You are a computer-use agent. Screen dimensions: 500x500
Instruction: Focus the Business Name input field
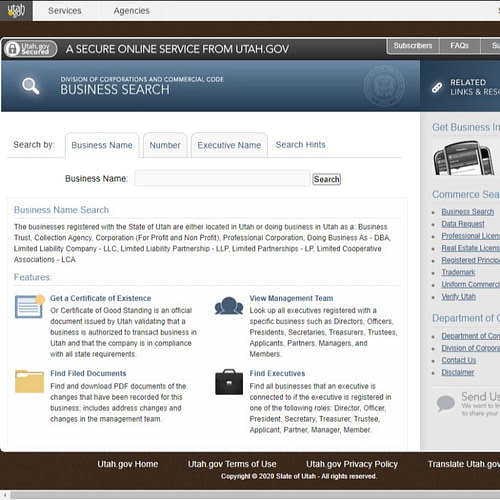222,178
